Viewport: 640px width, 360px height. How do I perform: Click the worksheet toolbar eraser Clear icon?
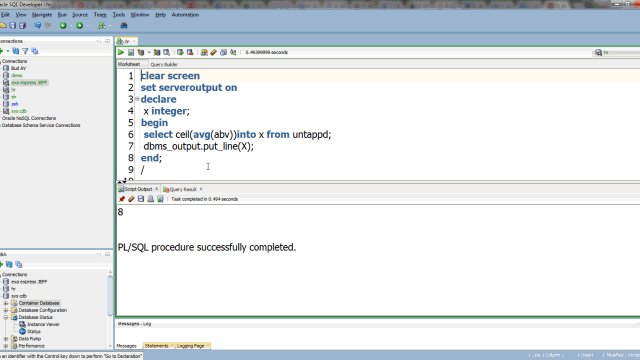tap(213, 52)
